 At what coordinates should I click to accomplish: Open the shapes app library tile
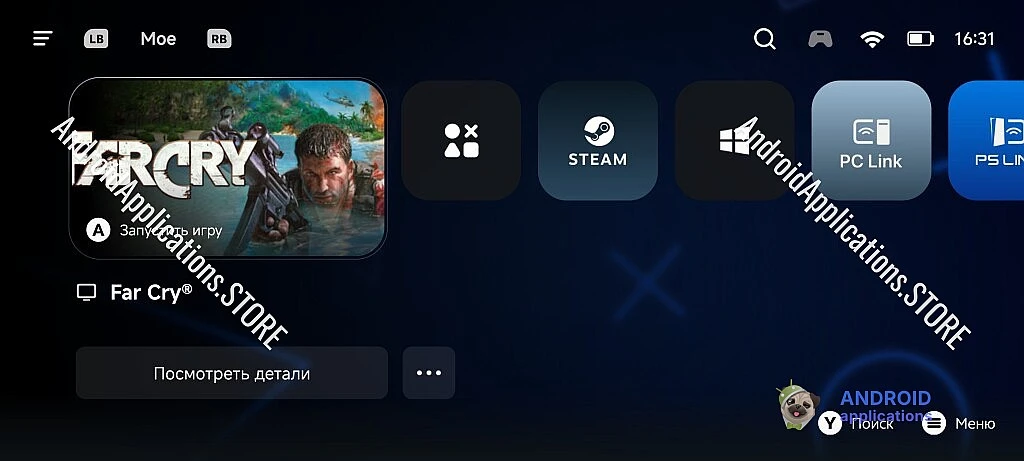(x=461, y=140)
